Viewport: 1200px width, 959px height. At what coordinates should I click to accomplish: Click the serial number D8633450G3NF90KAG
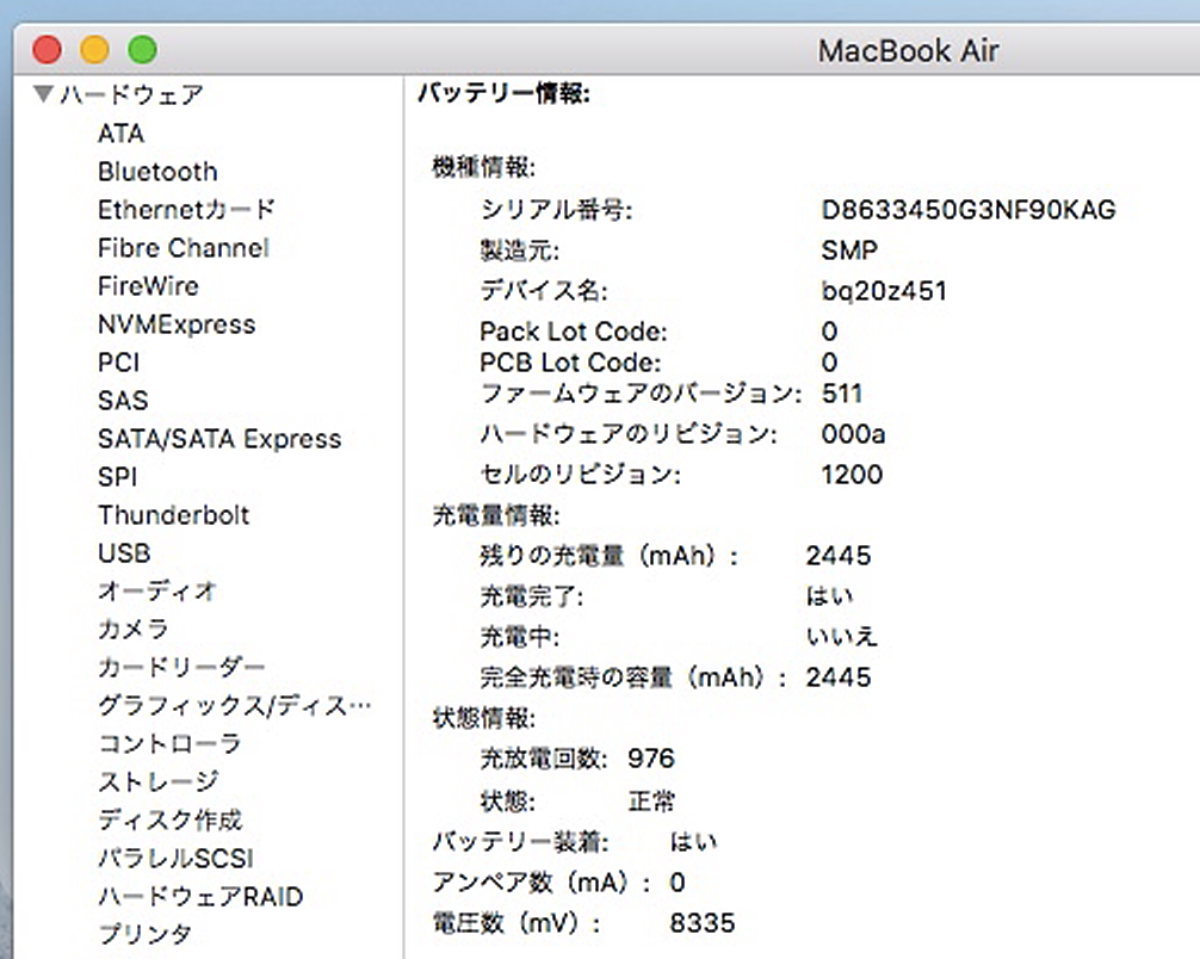pos(968,210)
